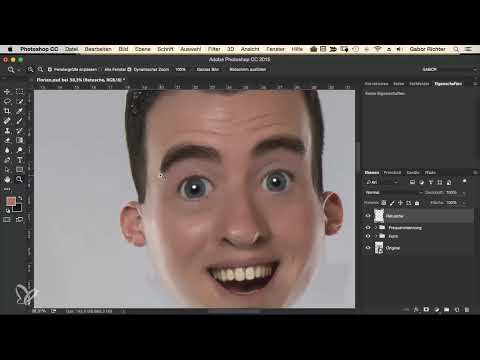
Task: Select the Move tool
Action: tap(7, 91)
